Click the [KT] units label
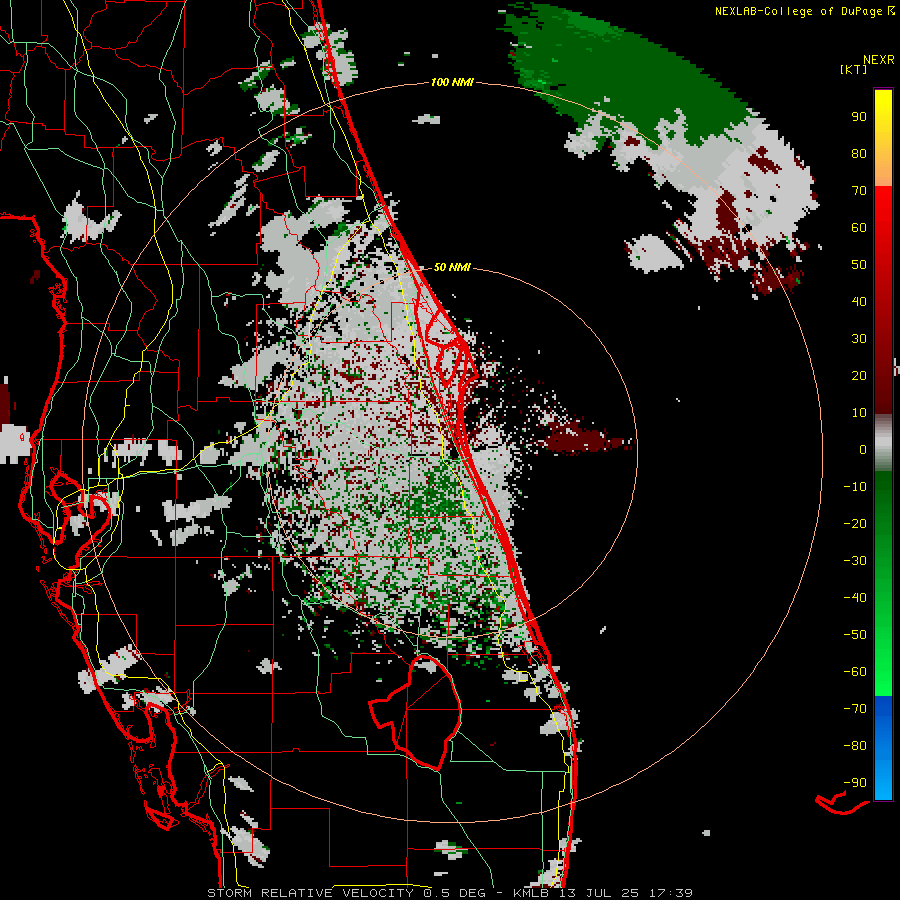 [854, 69]
